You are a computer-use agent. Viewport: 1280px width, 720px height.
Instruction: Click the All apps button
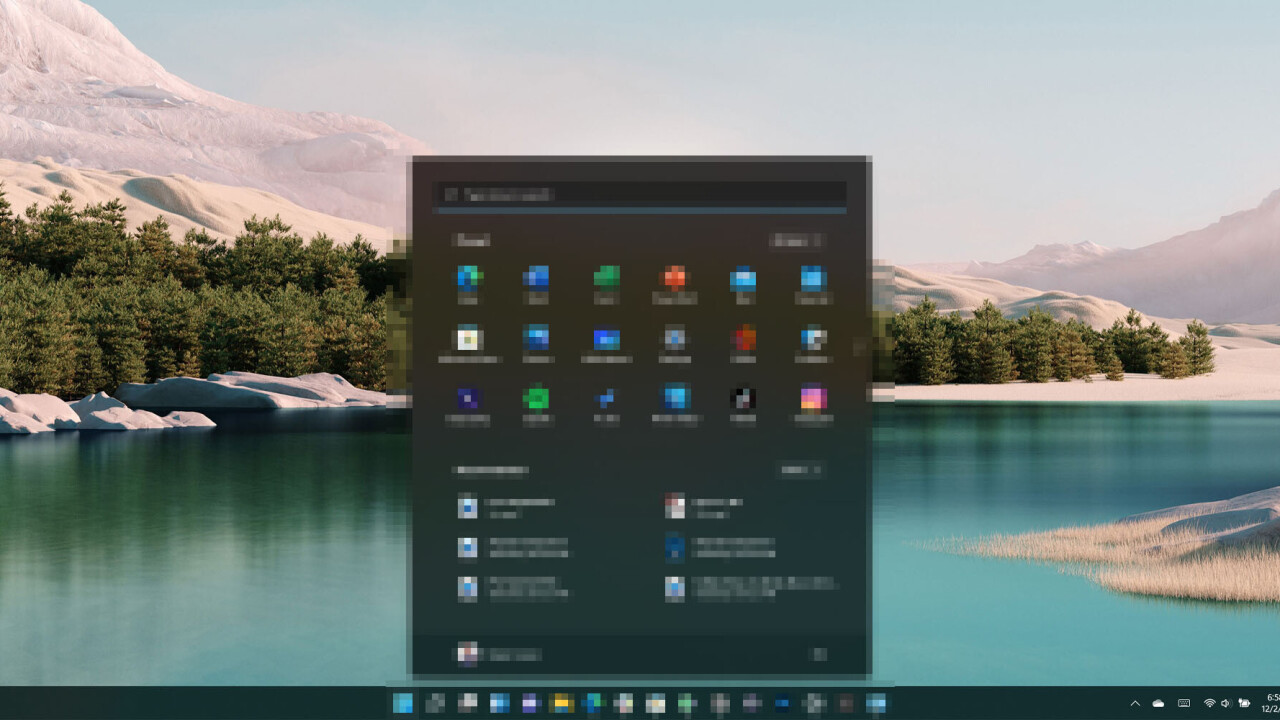(x=796, y=241)
